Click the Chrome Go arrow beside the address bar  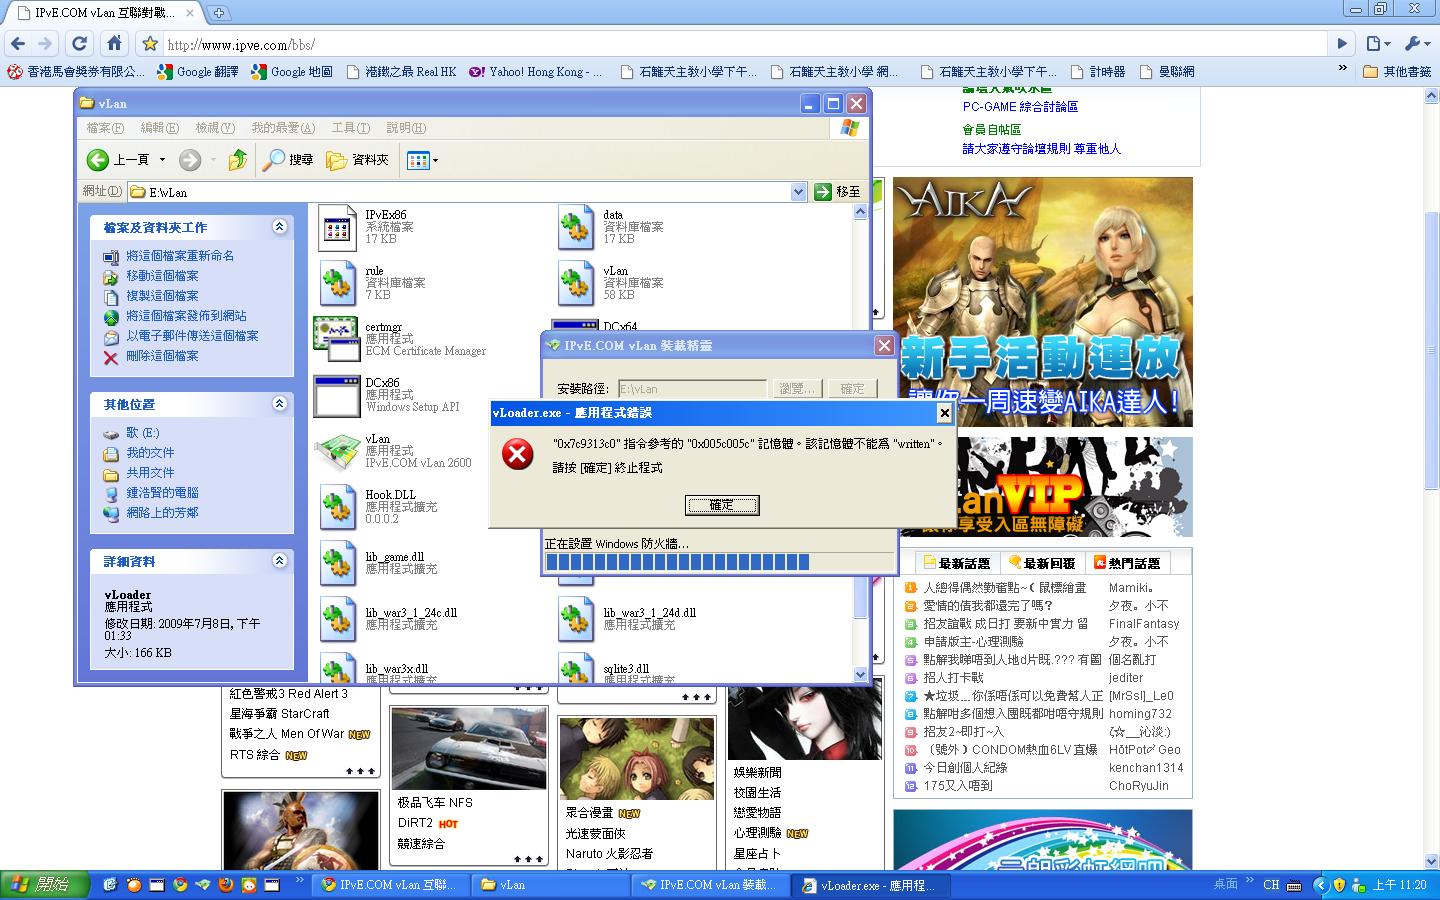coord(1342,43)
